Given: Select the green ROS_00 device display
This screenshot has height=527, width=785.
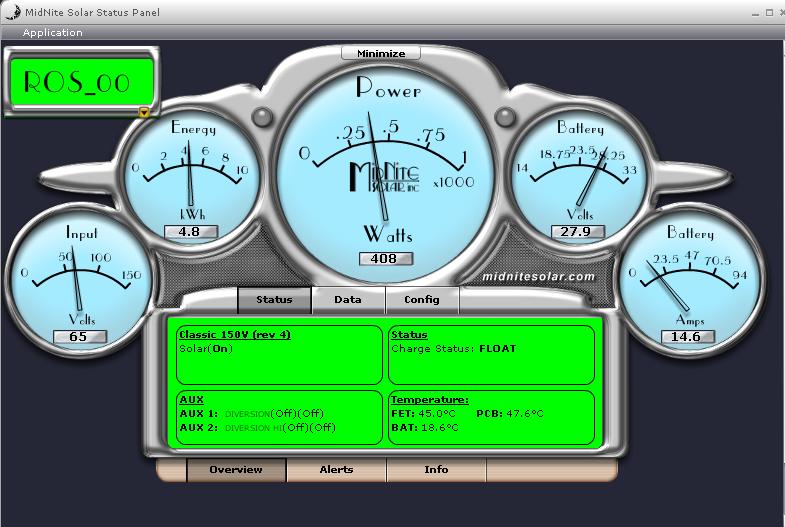Looking at the screenshot, I should 82,82.
